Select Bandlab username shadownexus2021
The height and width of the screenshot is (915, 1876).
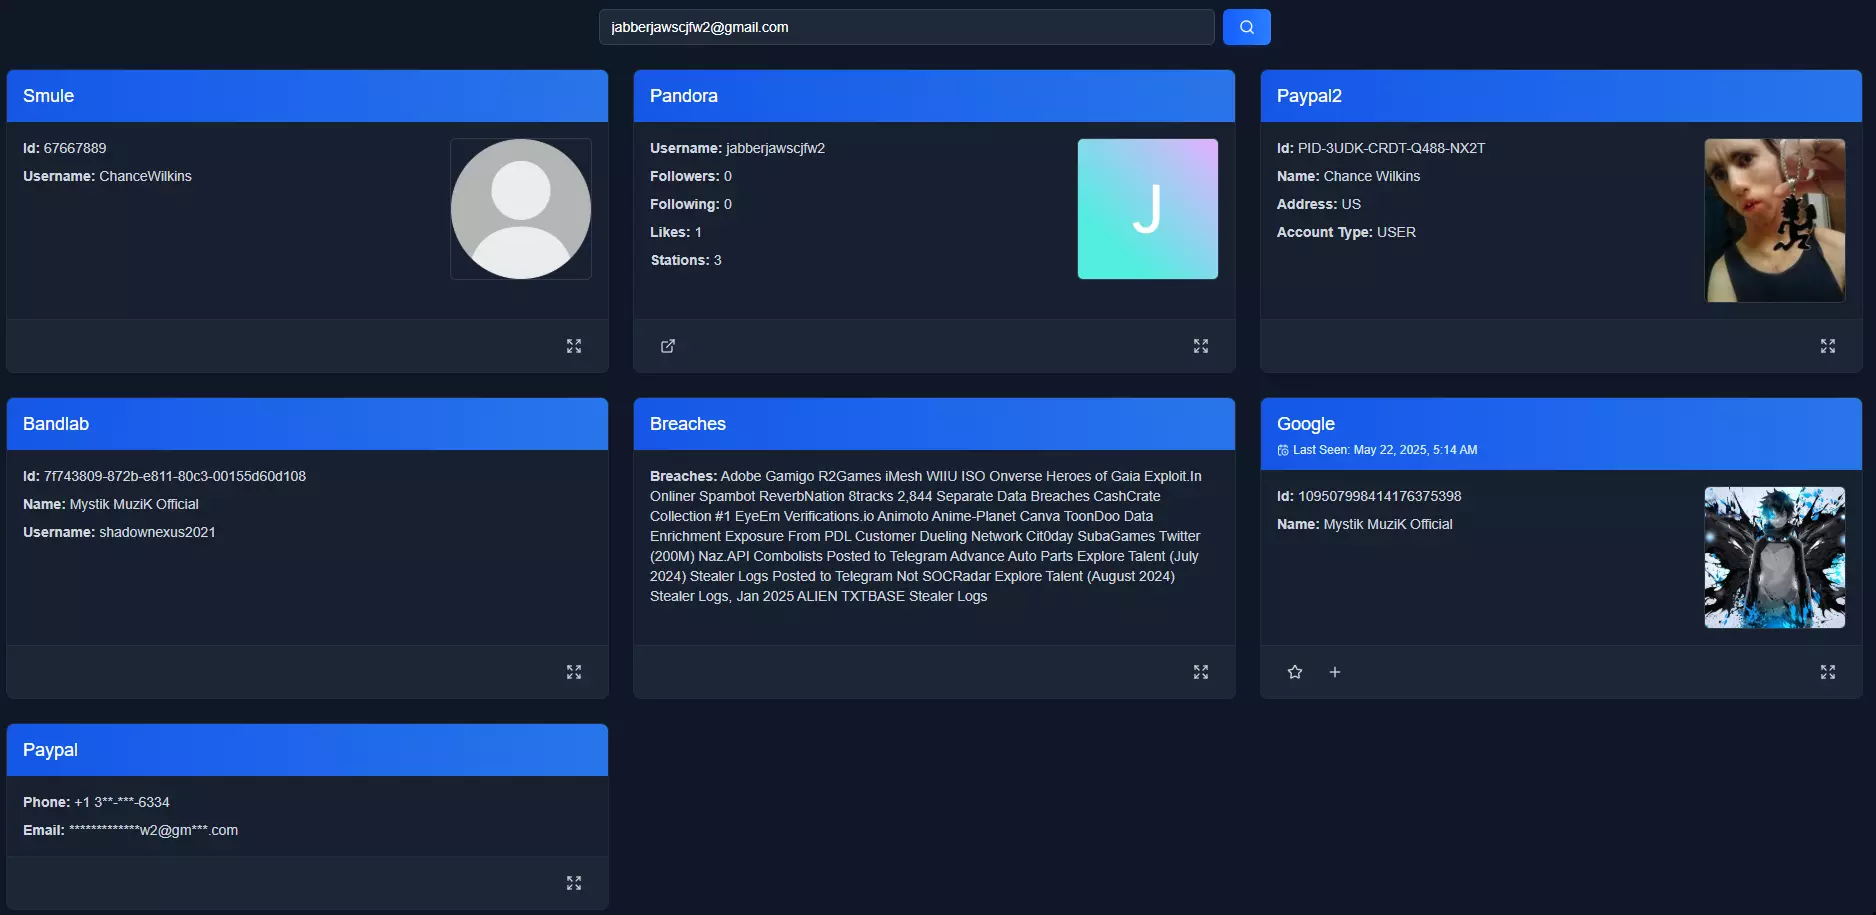pyautogui.click(x=157, y=532)
